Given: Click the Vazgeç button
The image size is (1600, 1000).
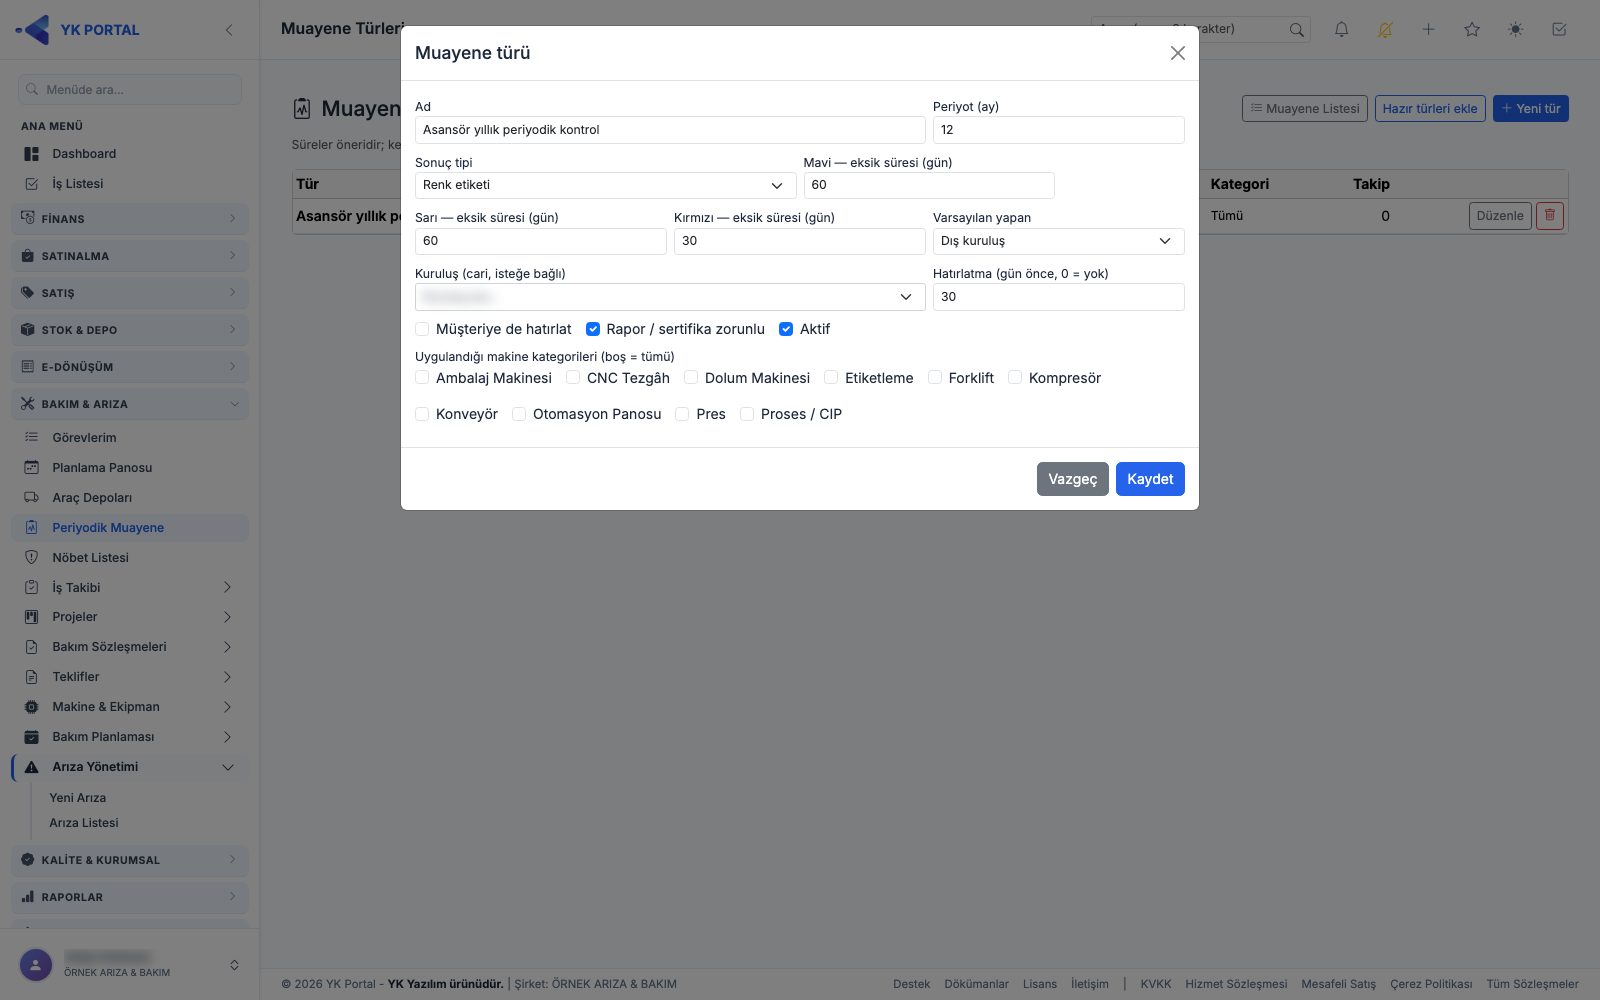Looking at the screenshot, I should (x=1073, y=479).
